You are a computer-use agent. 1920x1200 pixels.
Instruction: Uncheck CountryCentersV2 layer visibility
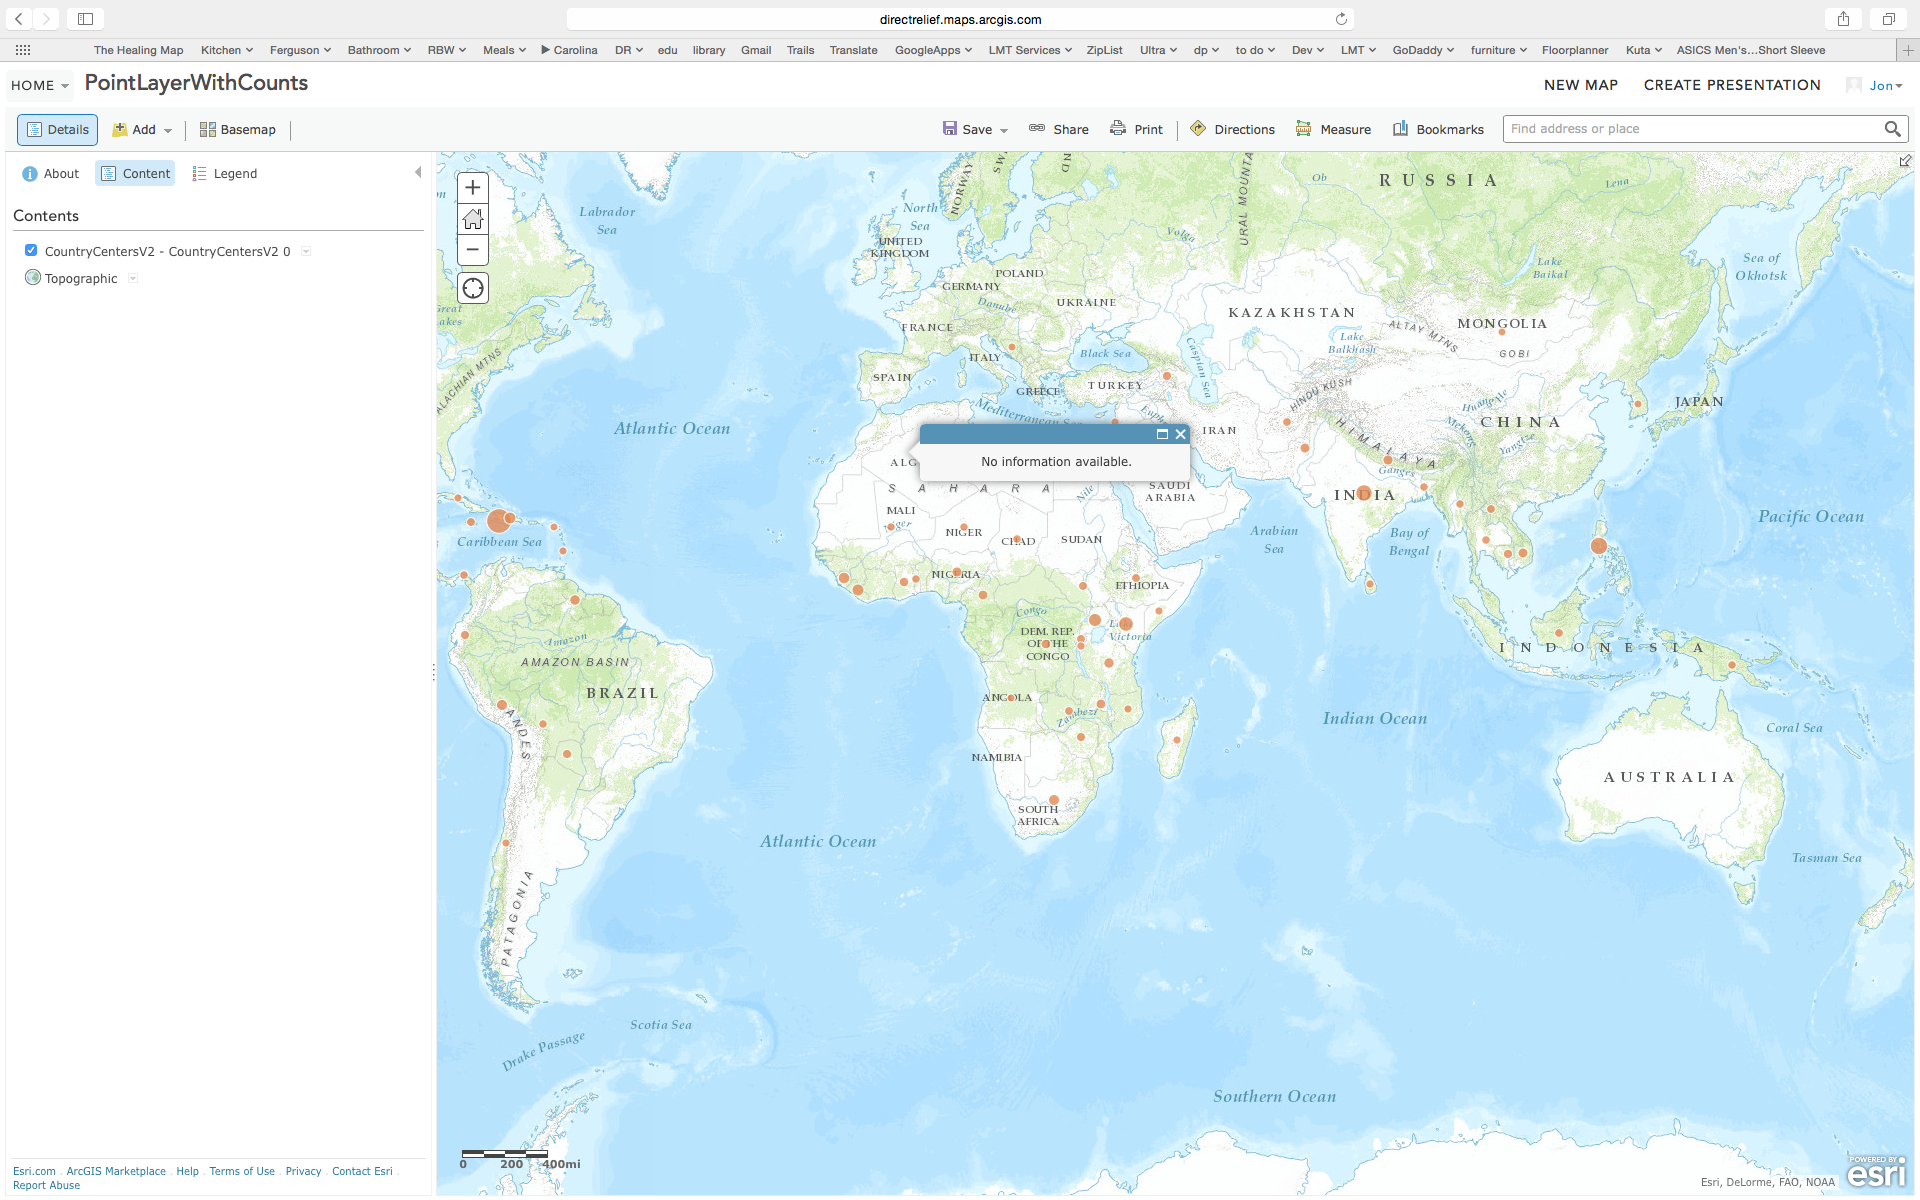(31, 251)
